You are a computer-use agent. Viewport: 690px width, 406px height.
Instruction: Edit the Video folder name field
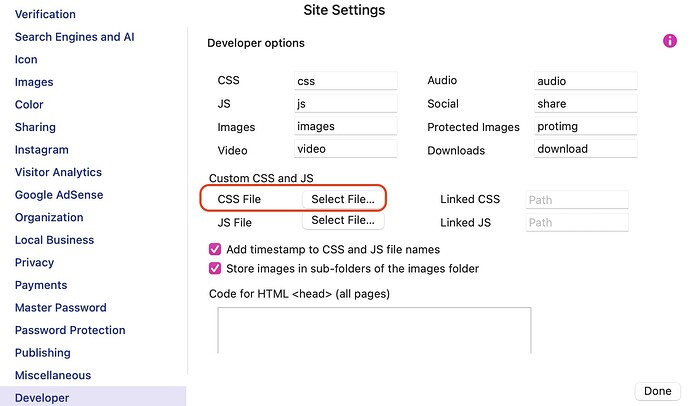tap(345, 149)
